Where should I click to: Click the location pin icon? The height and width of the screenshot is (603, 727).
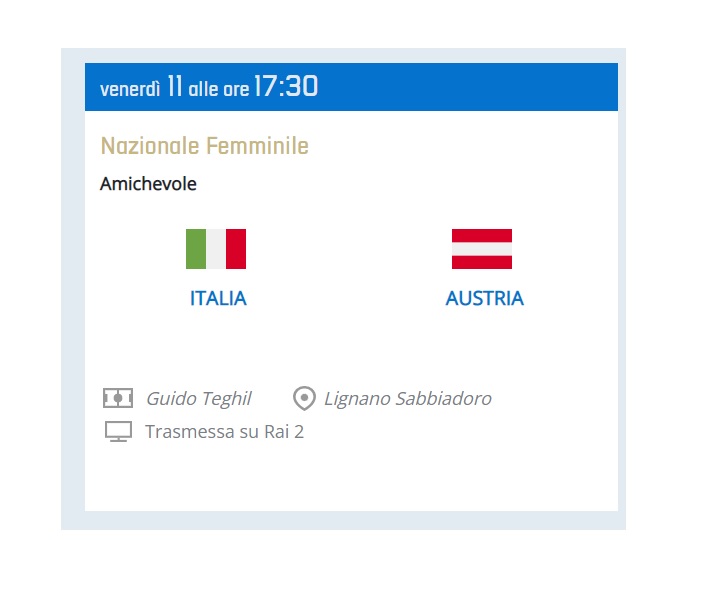(304, 398)
